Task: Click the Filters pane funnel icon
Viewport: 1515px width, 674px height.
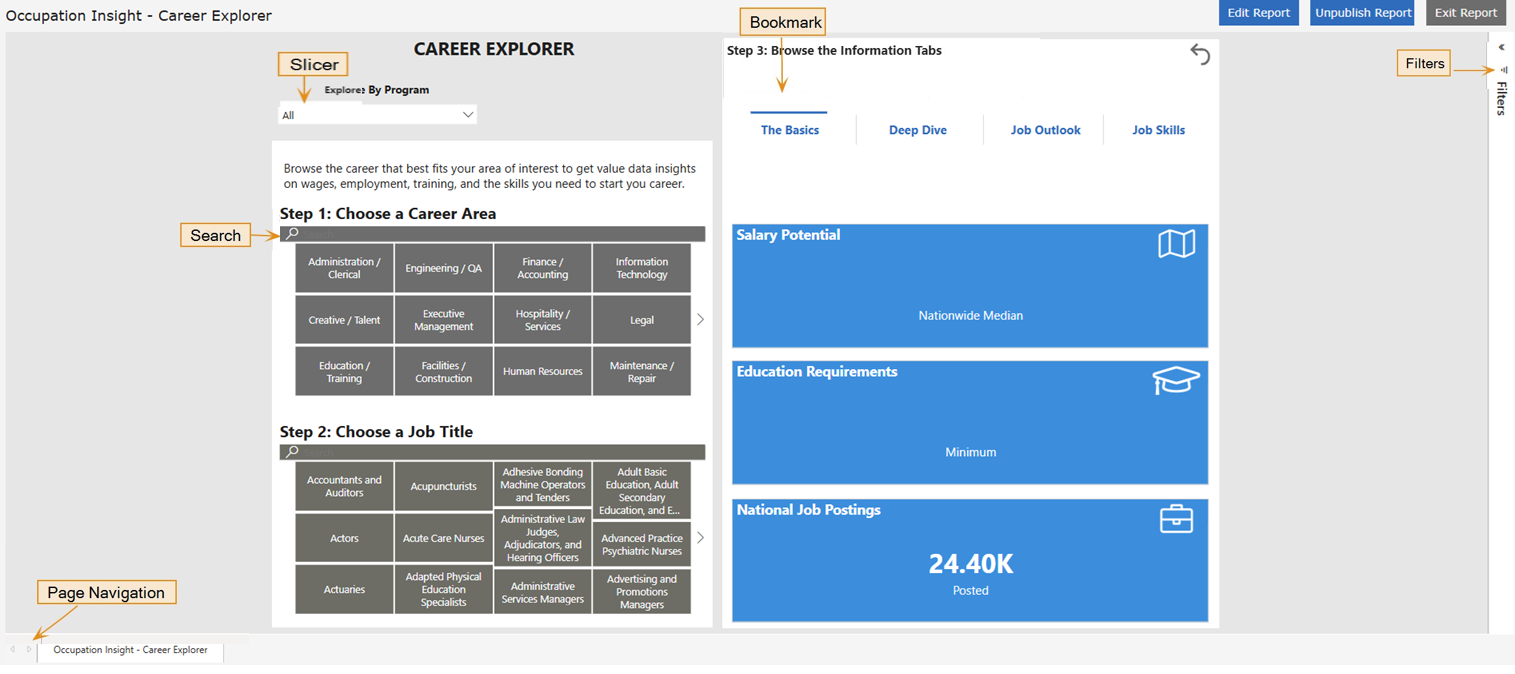Action: (x=1503, y=70)
